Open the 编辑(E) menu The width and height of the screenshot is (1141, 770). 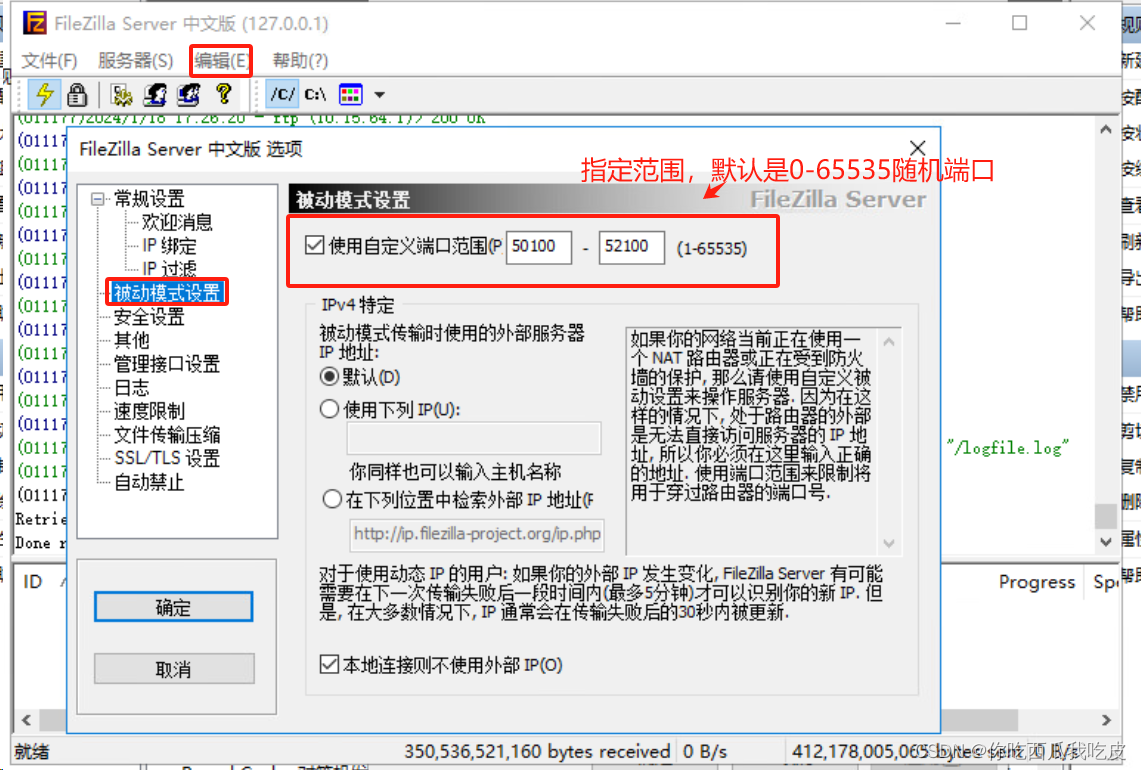pos(221,60)
